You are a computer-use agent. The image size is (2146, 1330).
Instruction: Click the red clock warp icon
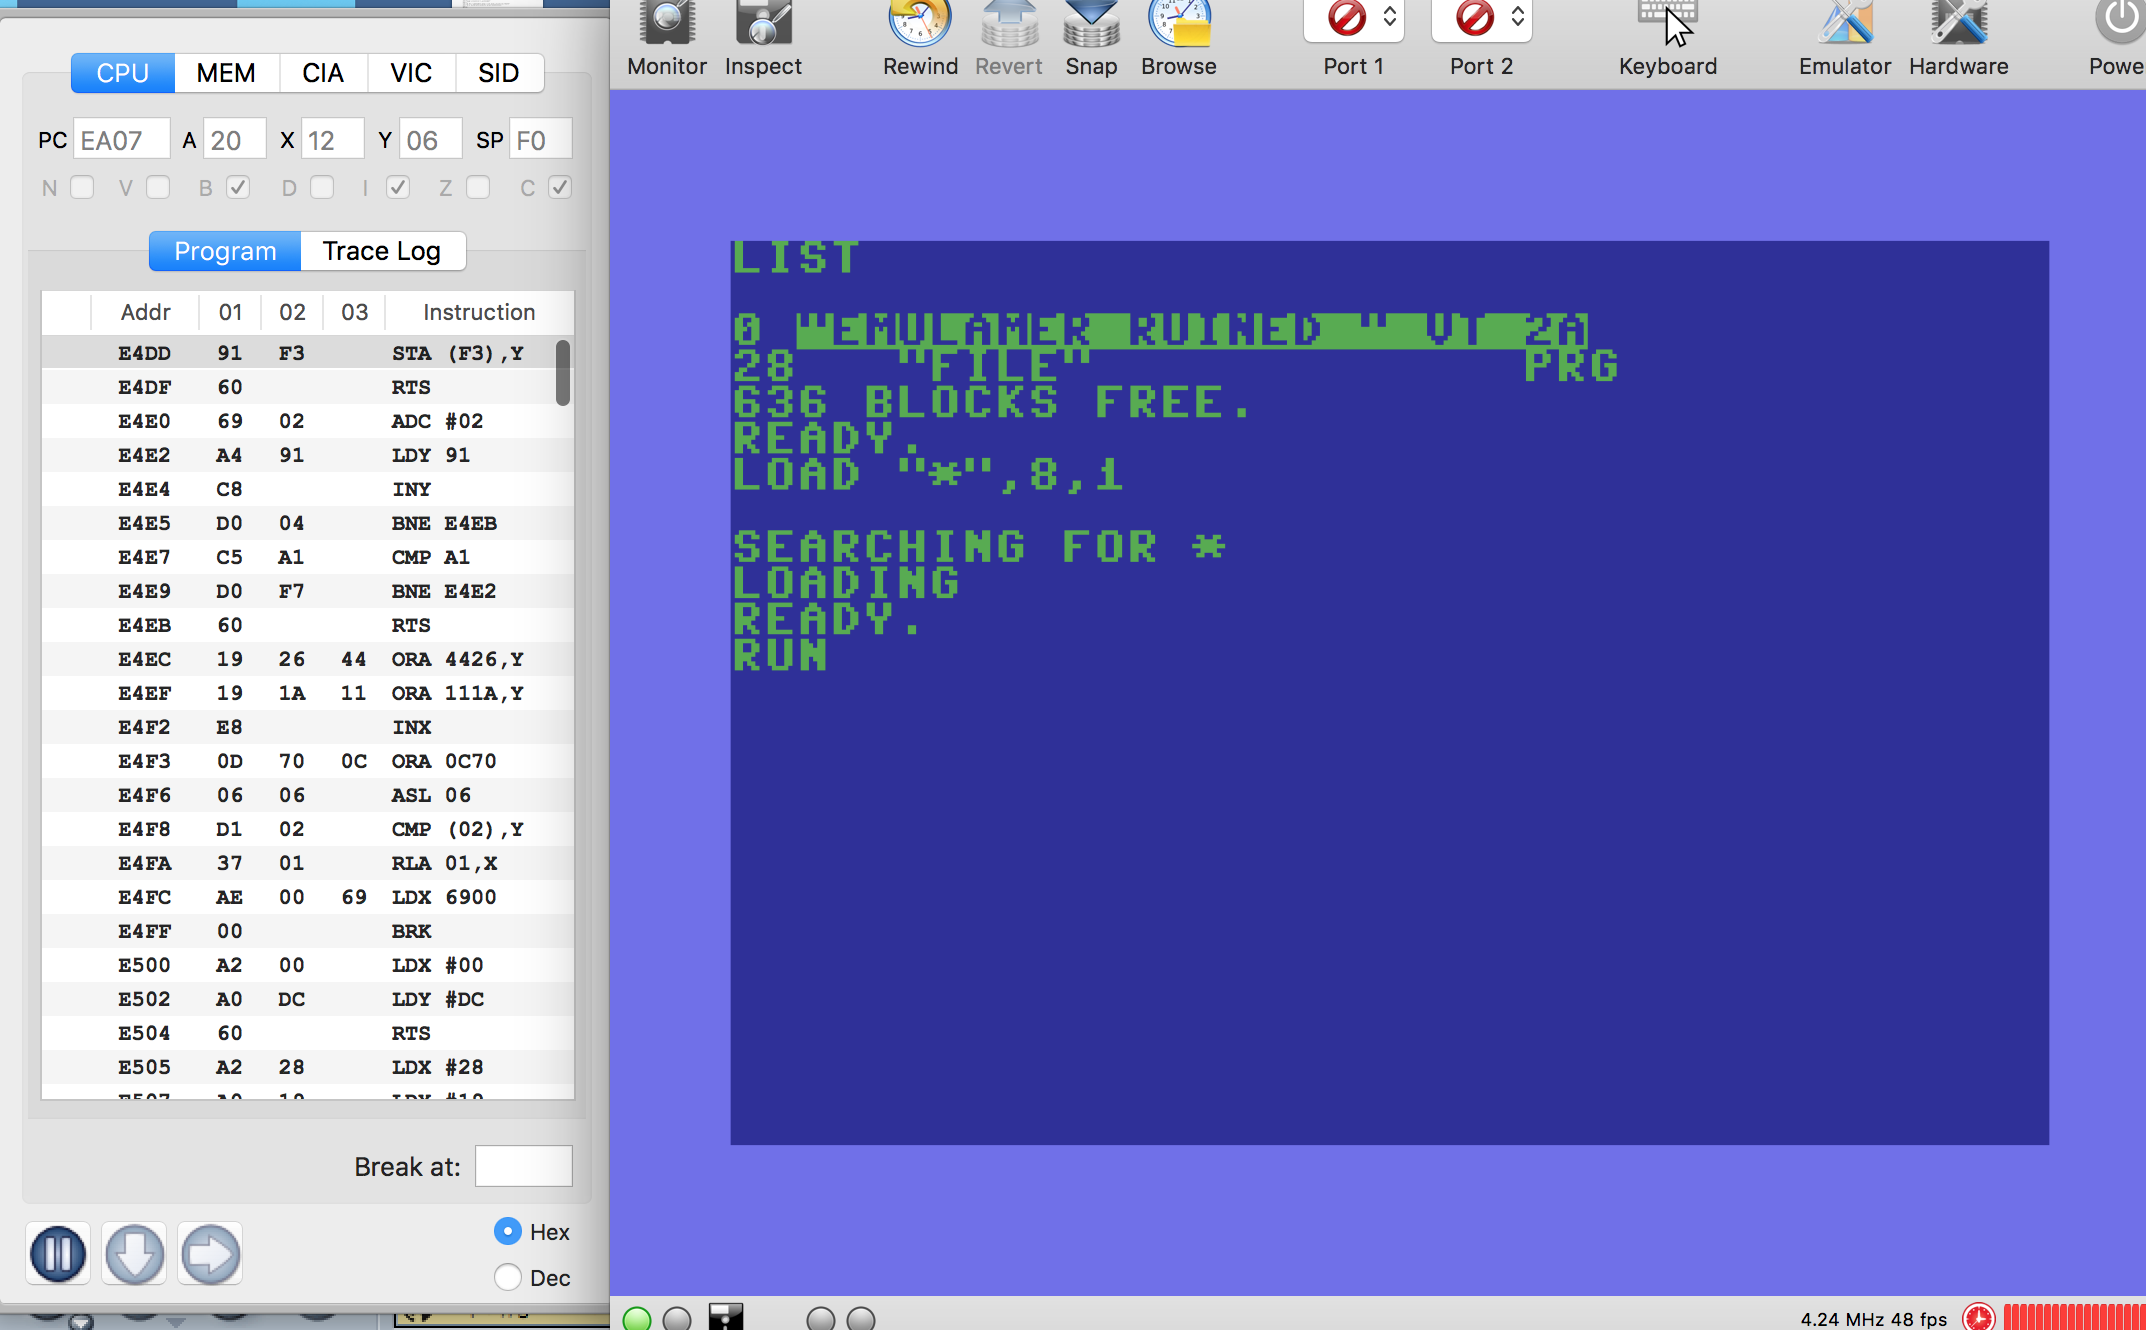click(1978, 1317)
